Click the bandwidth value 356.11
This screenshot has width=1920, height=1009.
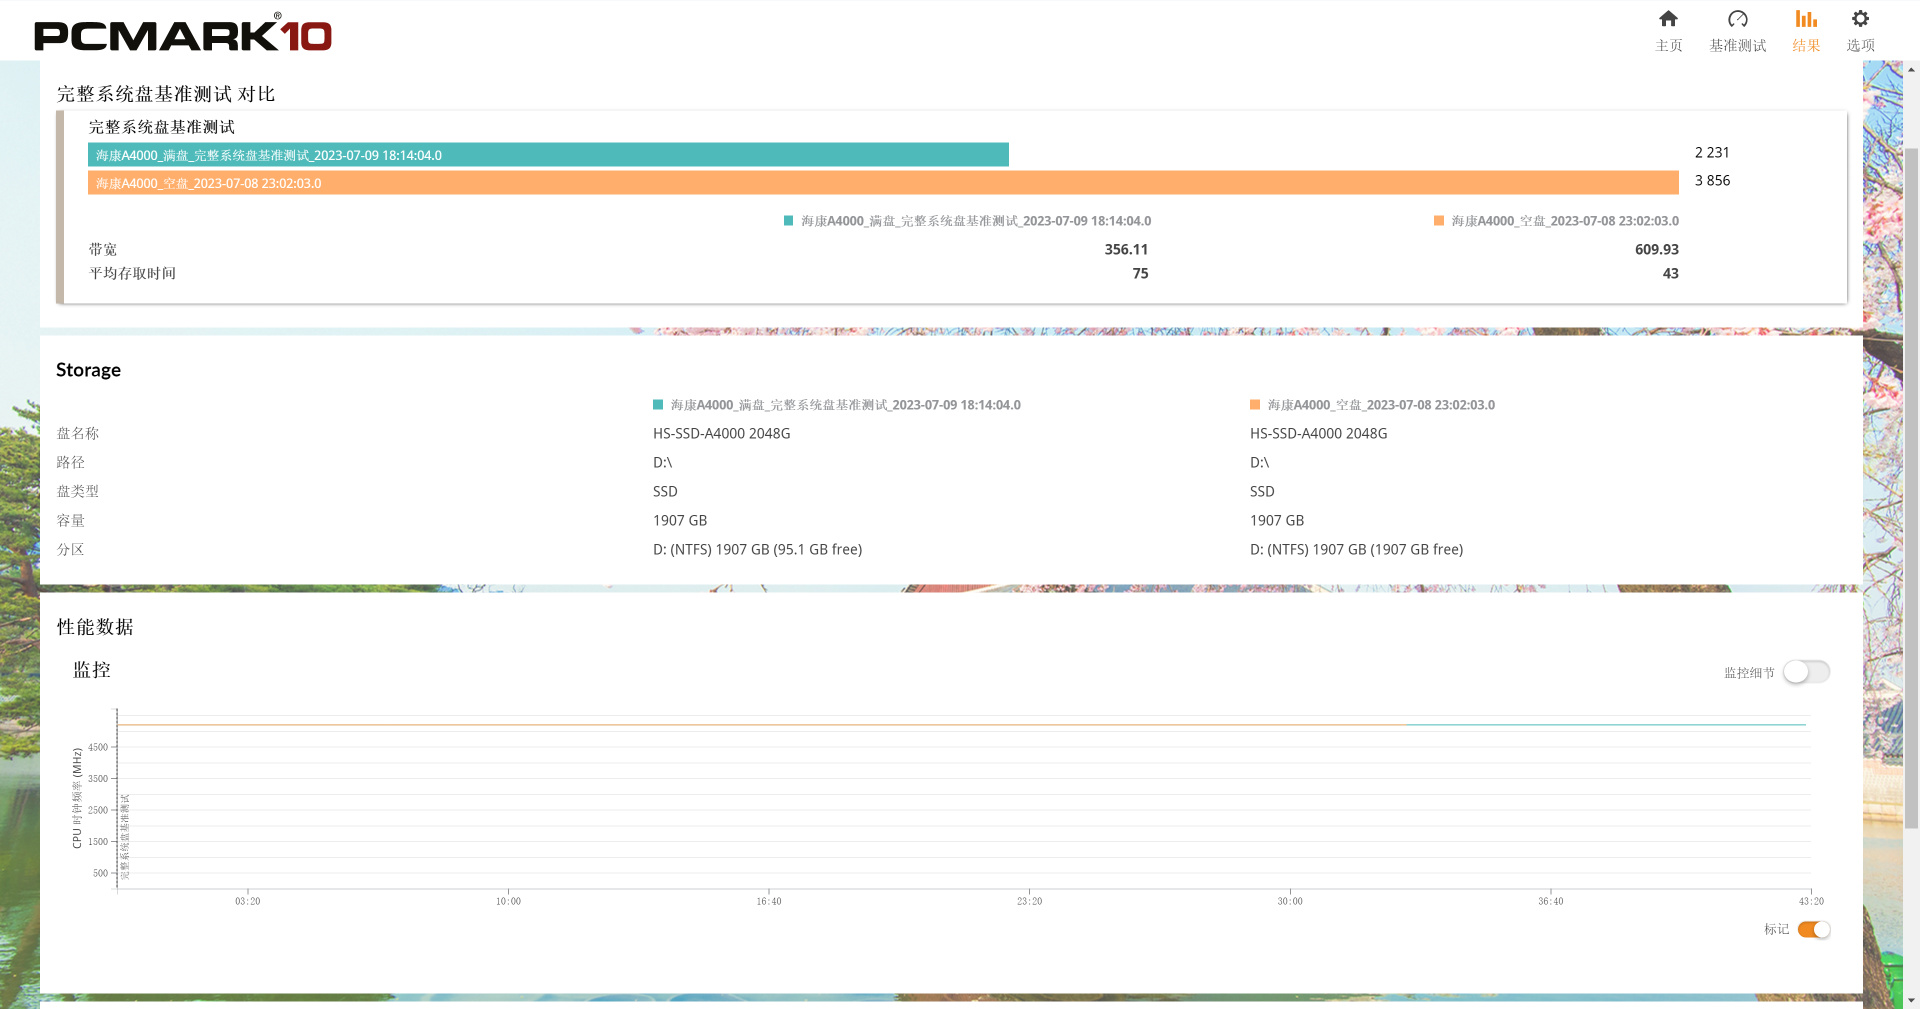pos(1126,250)
